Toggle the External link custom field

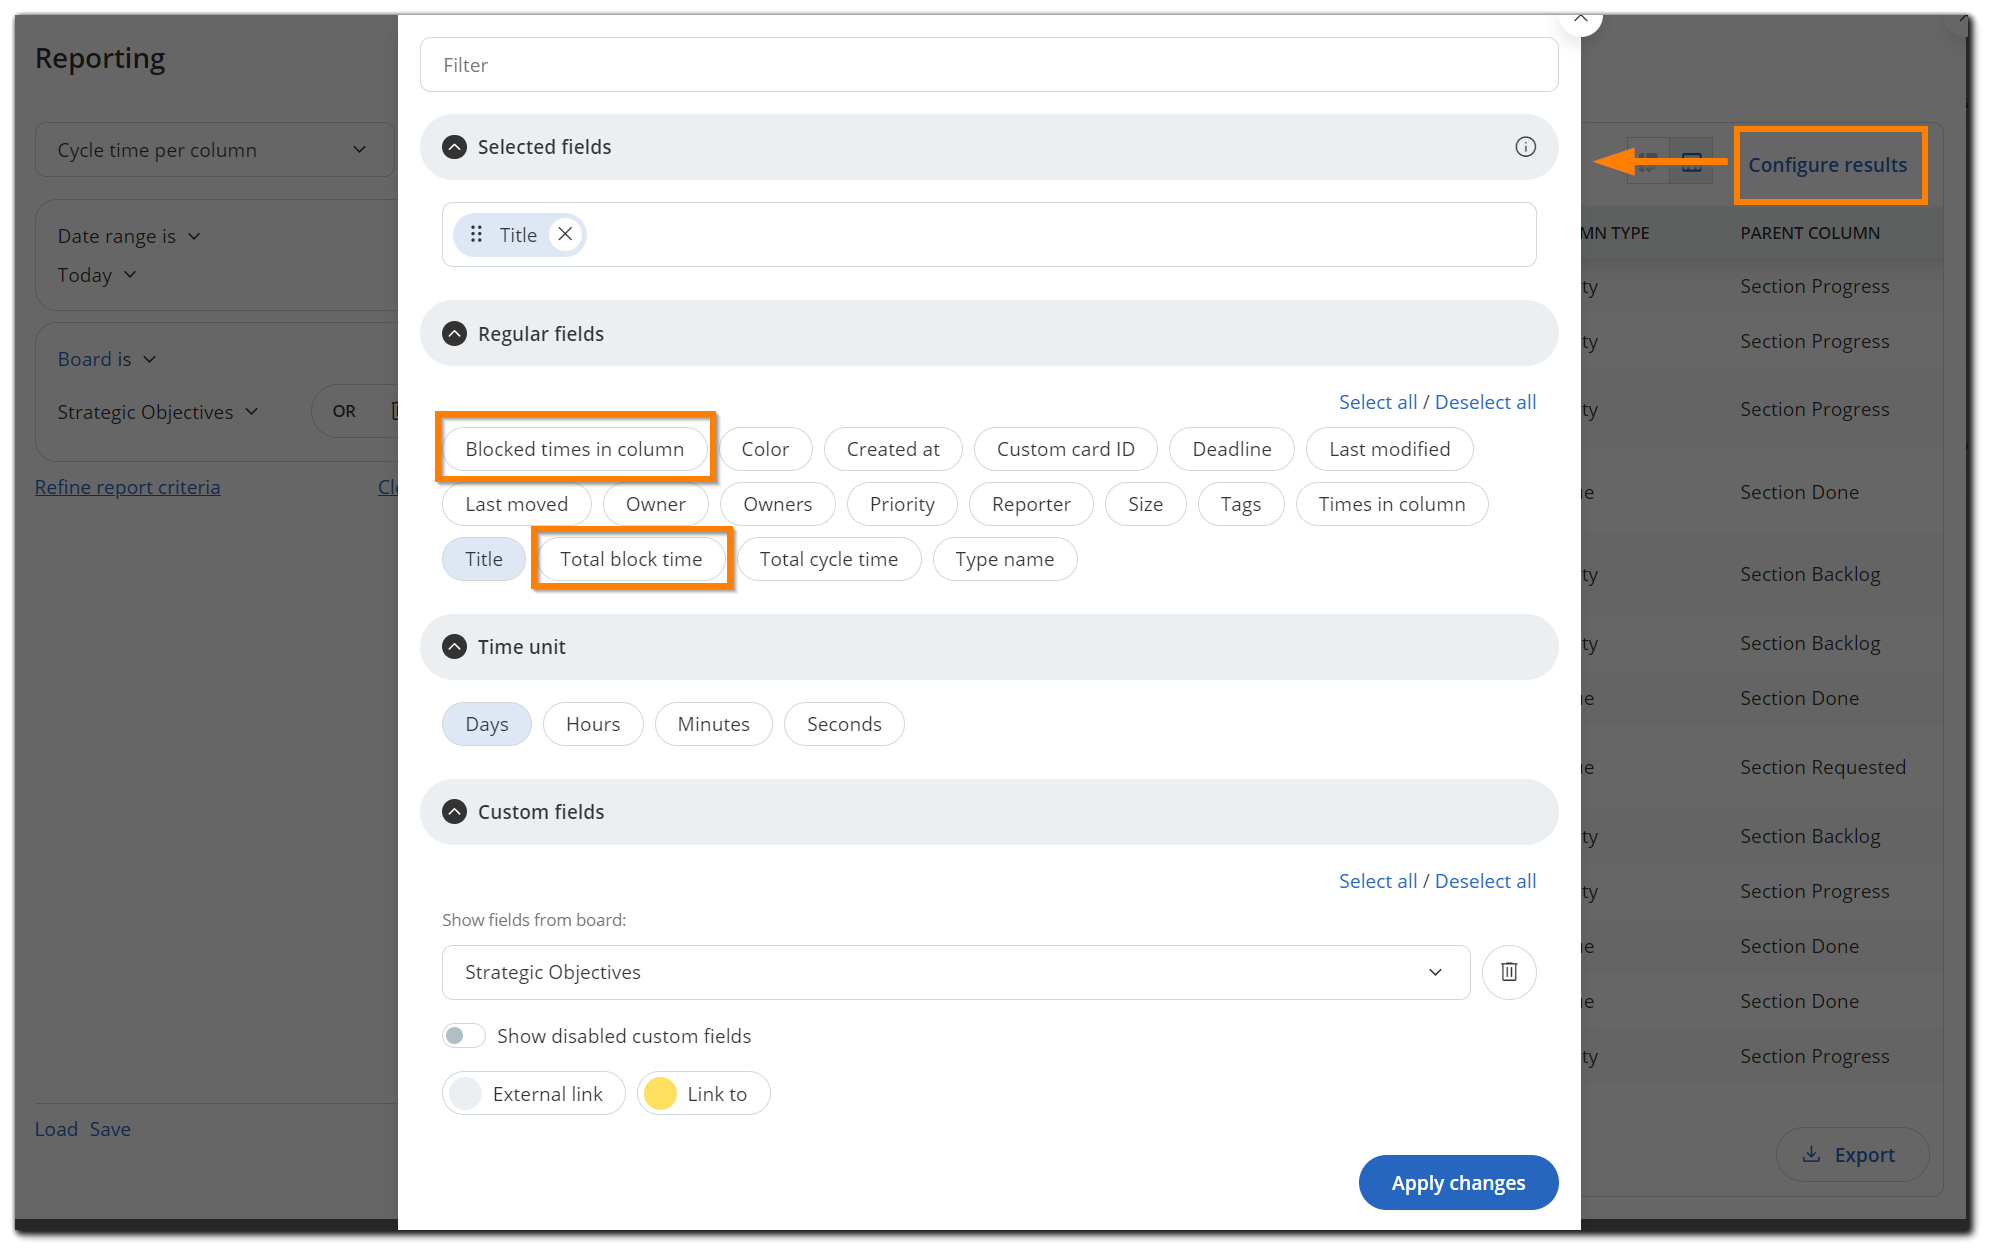click(534, 1093)
